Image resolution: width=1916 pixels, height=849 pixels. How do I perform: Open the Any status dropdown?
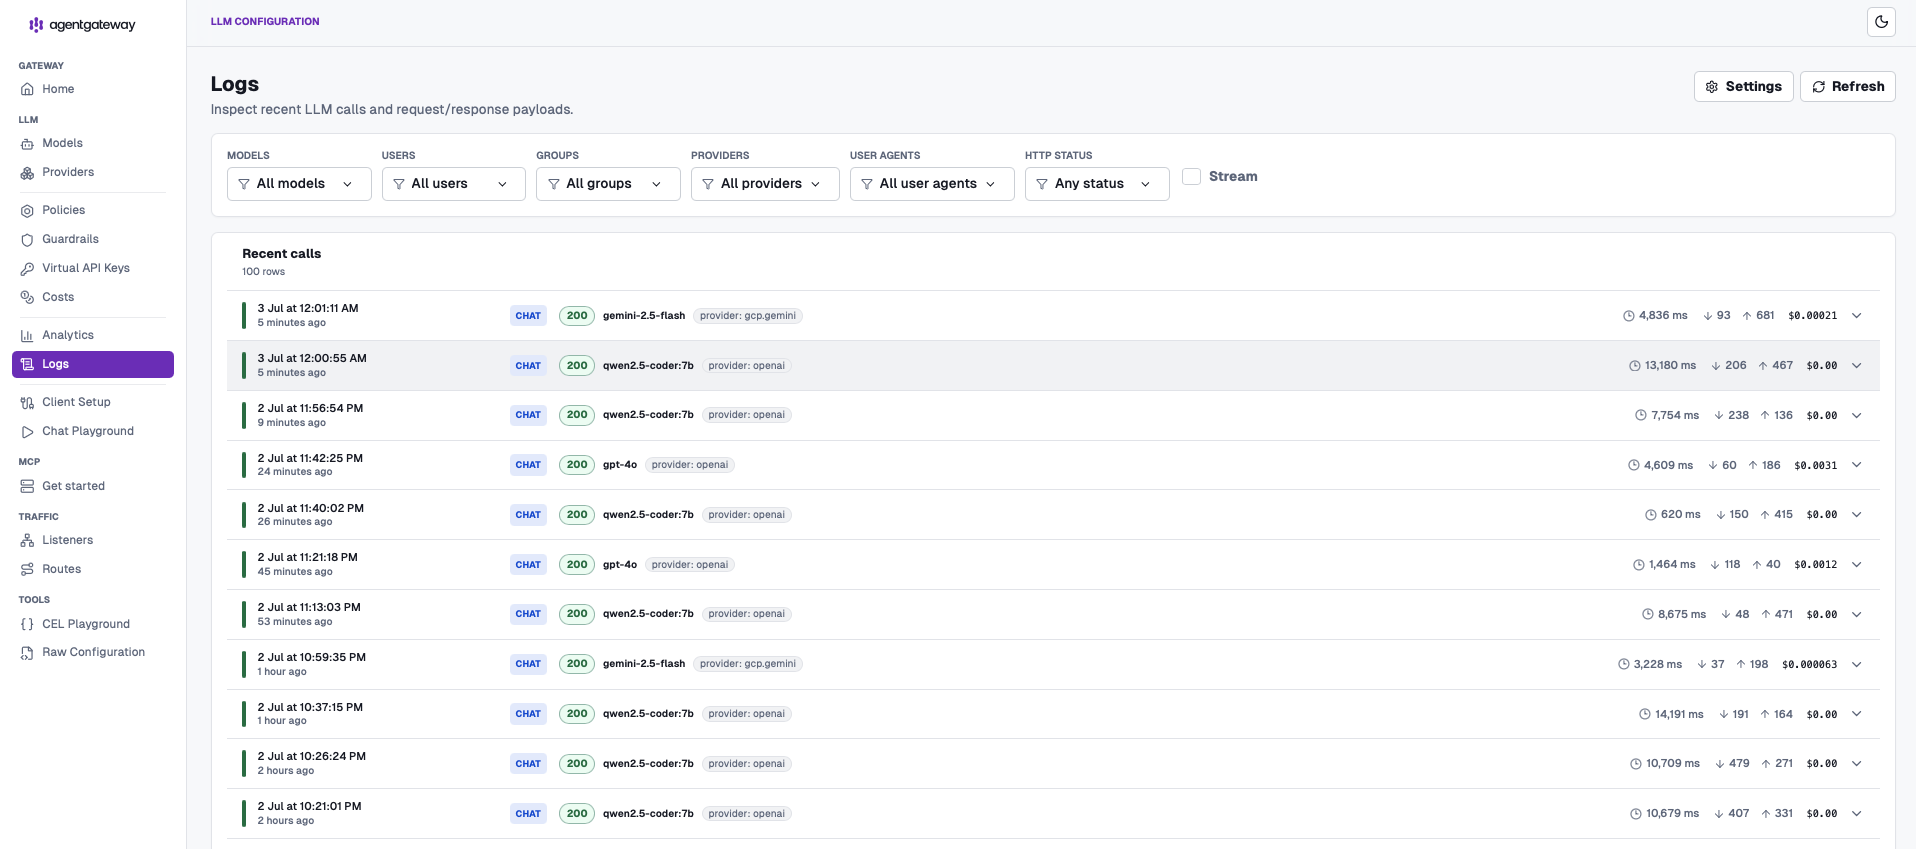[1097, 184]
